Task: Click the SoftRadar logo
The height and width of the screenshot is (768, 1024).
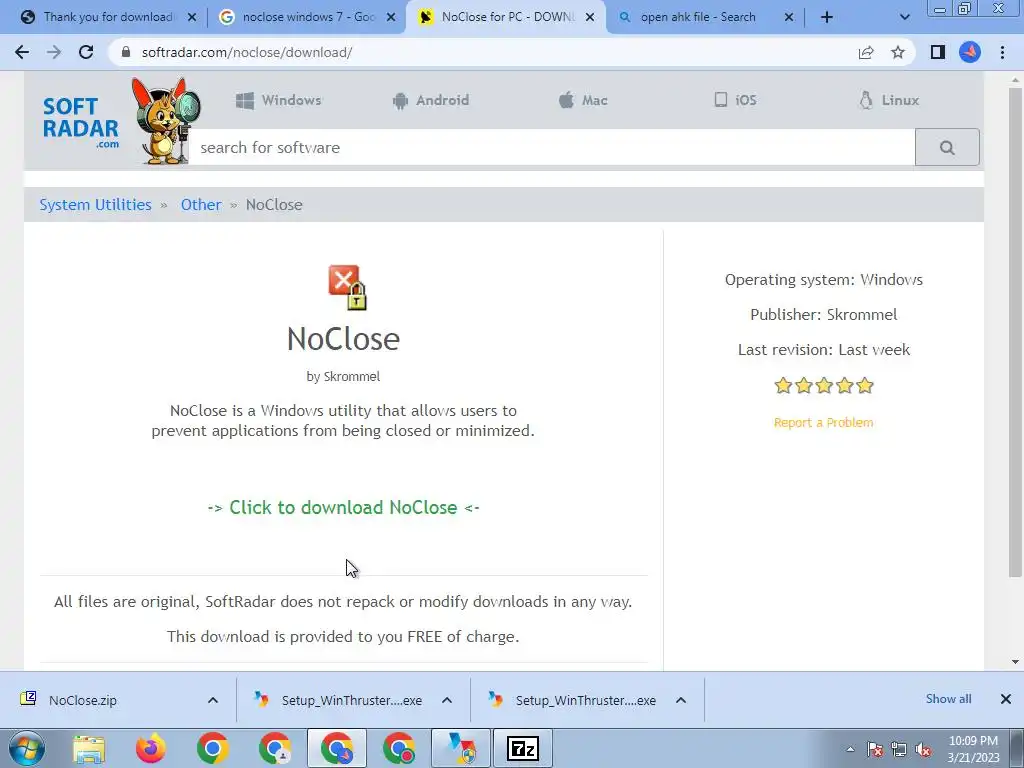Action: [80, 121]
